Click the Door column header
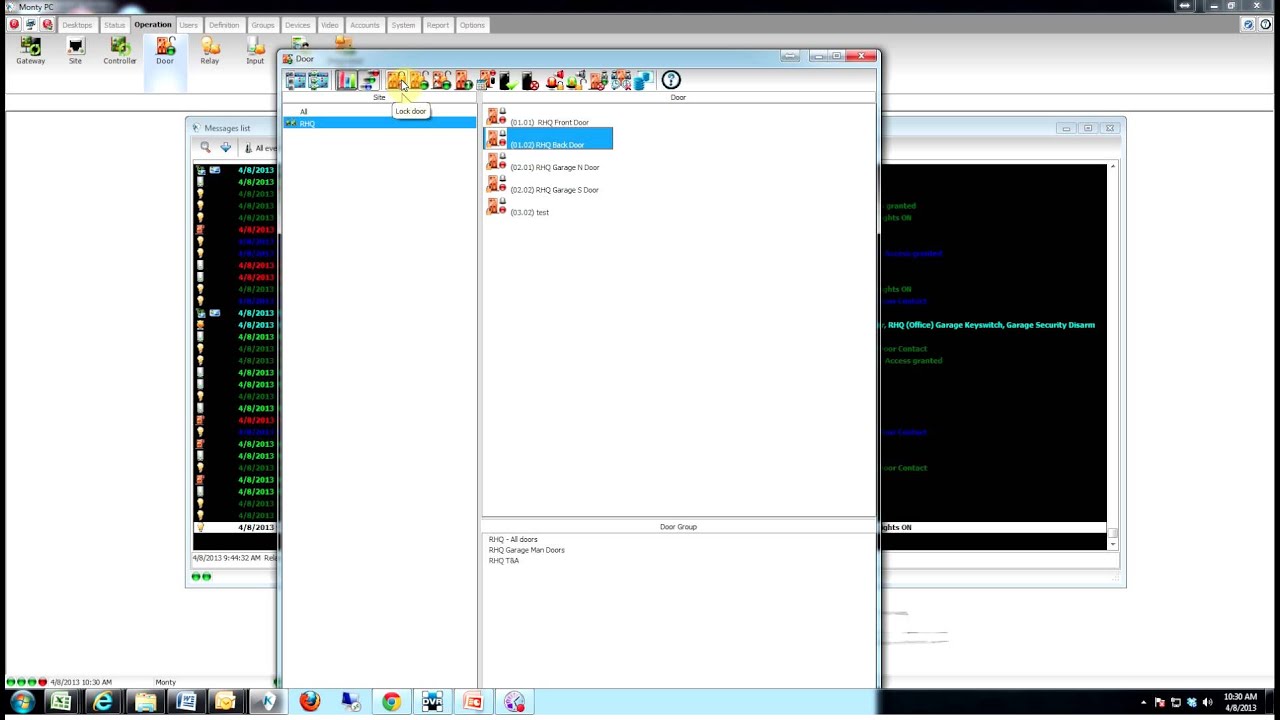Image resolution: width=1280 pixels, height=720 pixels. [x=678, y=97]
